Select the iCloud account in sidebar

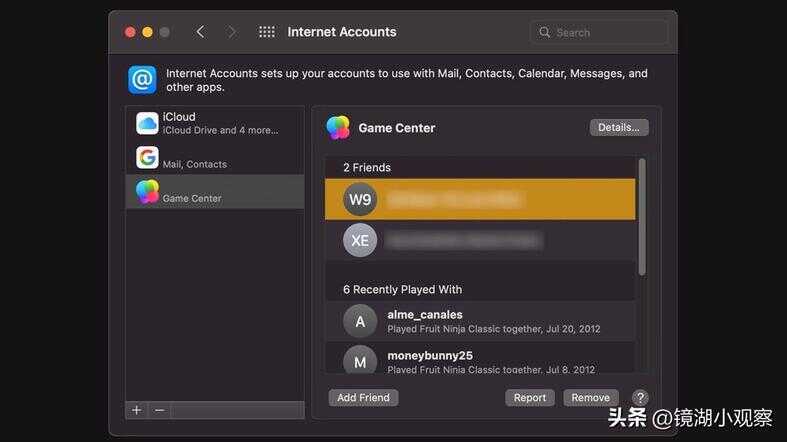point(215,123)
